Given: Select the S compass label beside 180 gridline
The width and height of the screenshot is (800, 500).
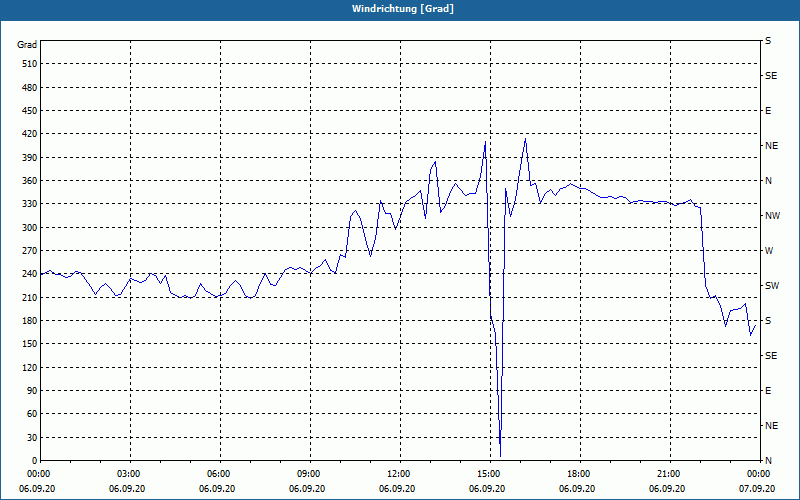Looking at the screenshot, I should 768,320.
